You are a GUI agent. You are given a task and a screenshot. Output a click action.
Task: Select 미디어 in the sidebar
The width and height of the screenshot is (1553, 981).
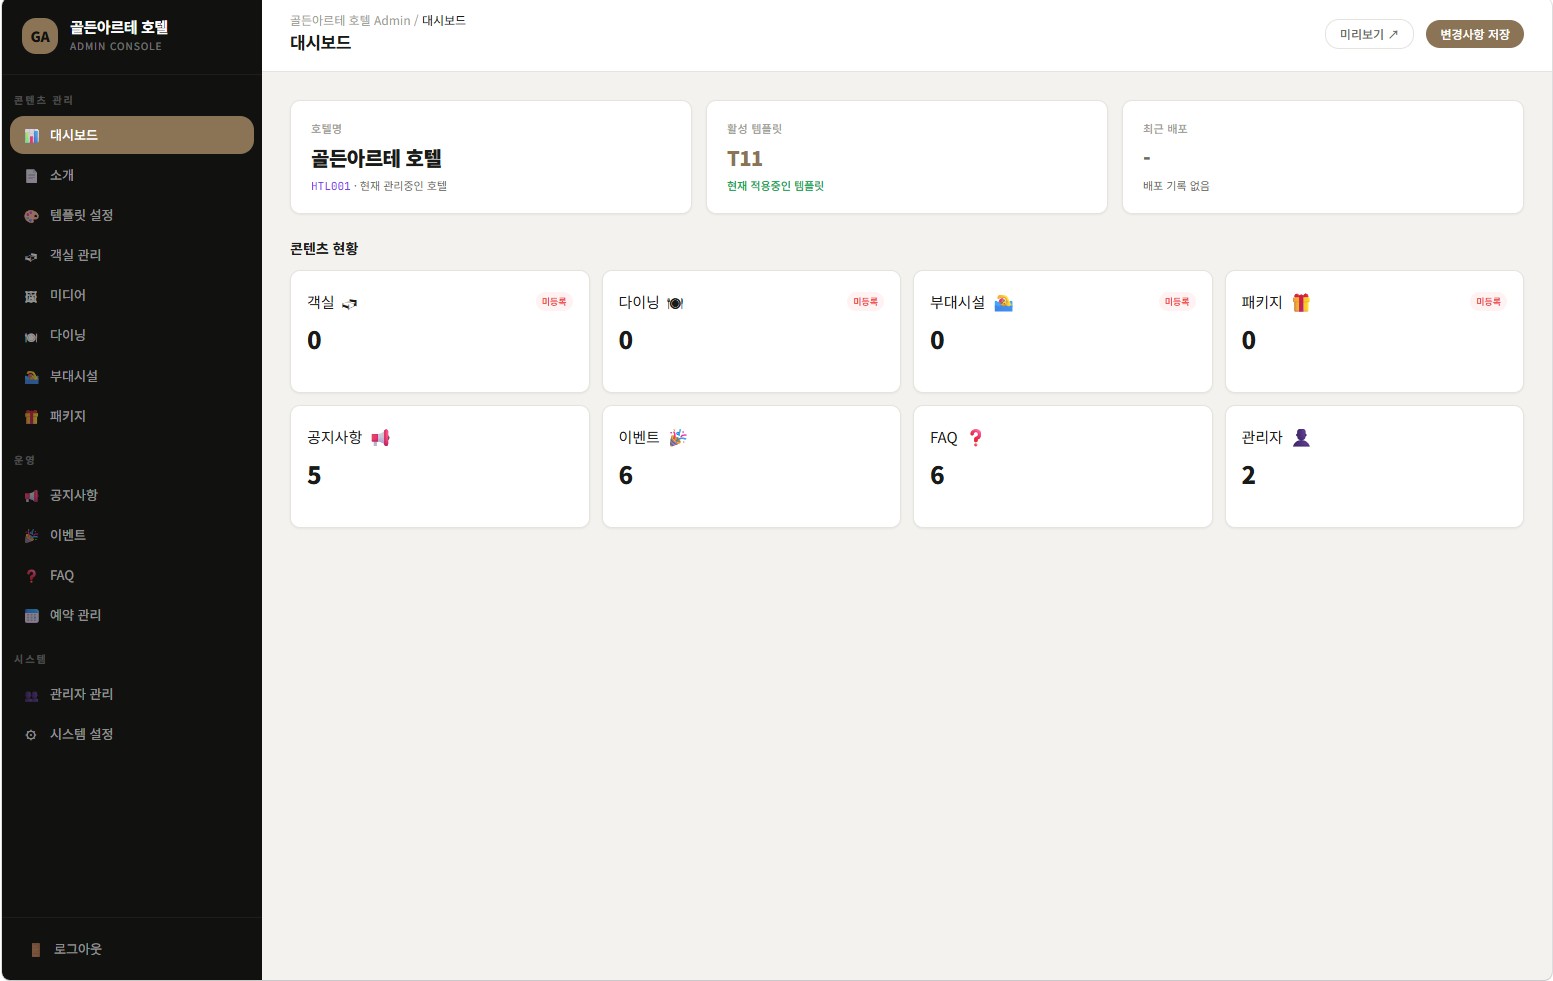click(x=132, y=296)
